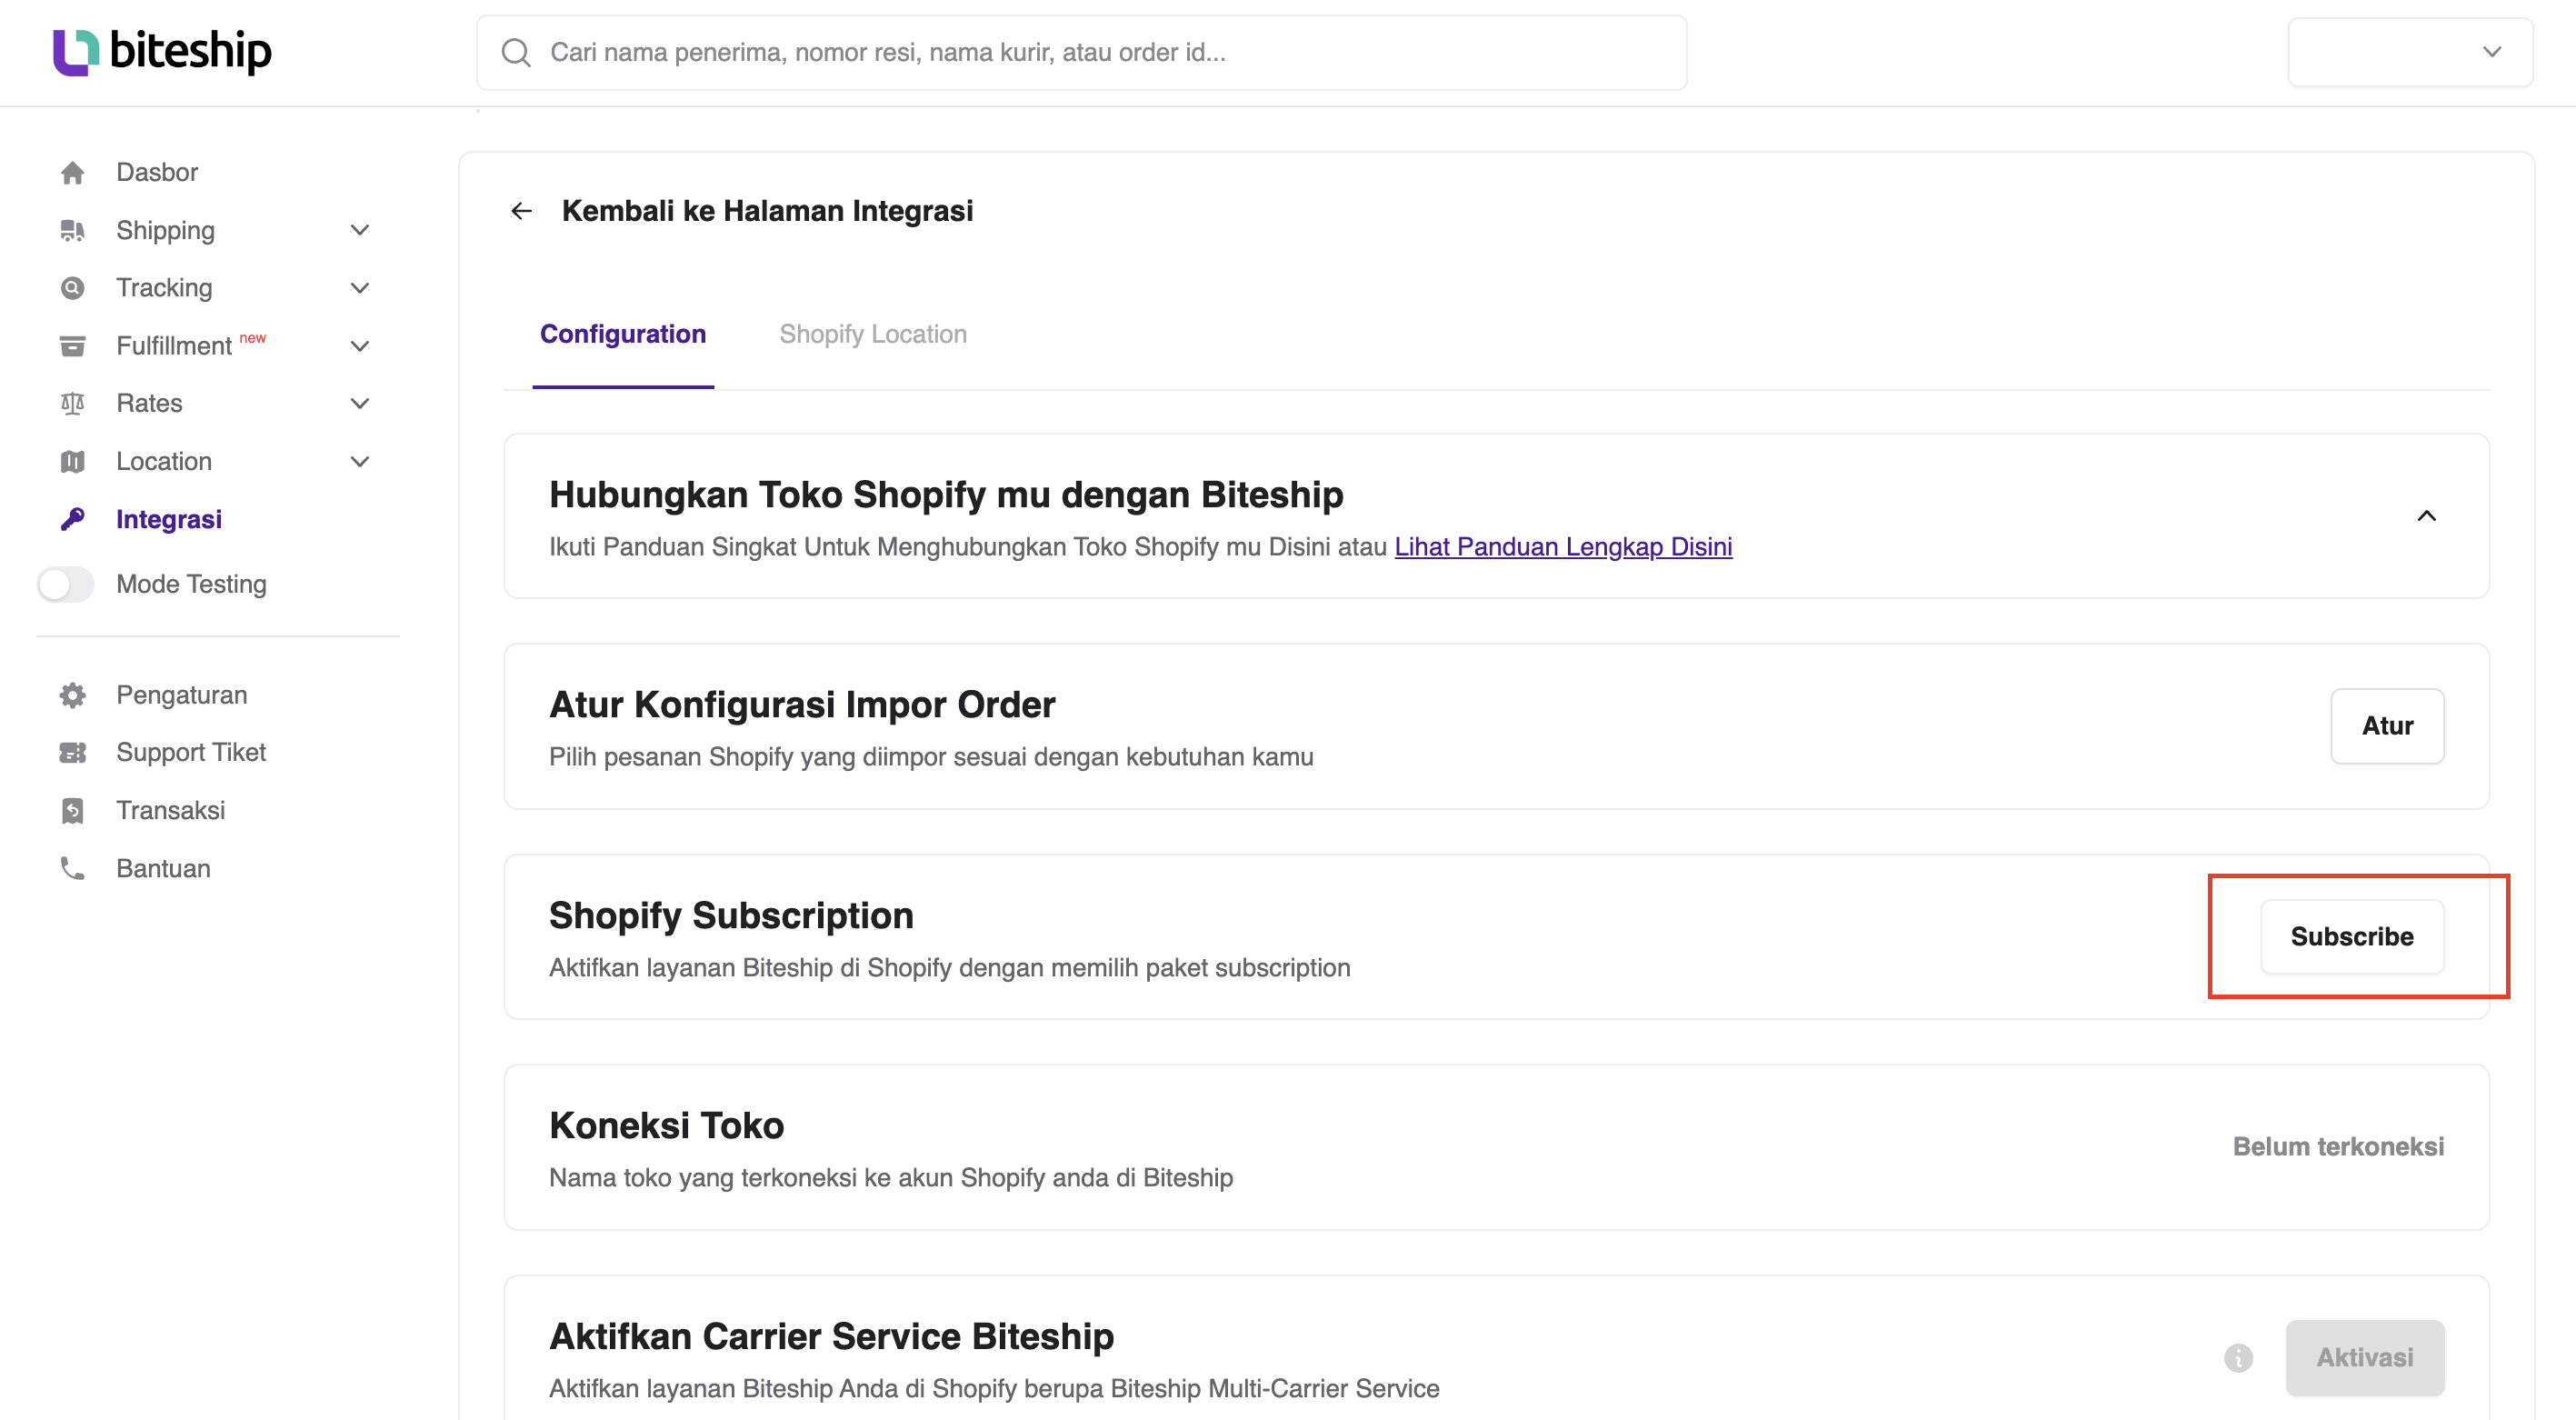Image resolution: width=2576 pixels, height=1420 pixels.
Task: Focus the search input field
Action: coord(1082,52)
